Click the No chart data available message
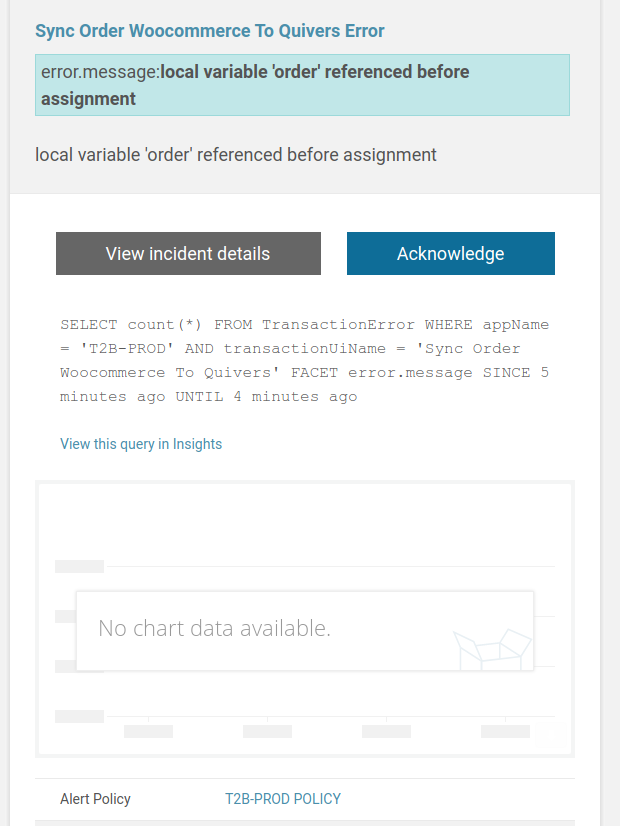Screen dimensions: 620x826 click(x=214, y=629)
